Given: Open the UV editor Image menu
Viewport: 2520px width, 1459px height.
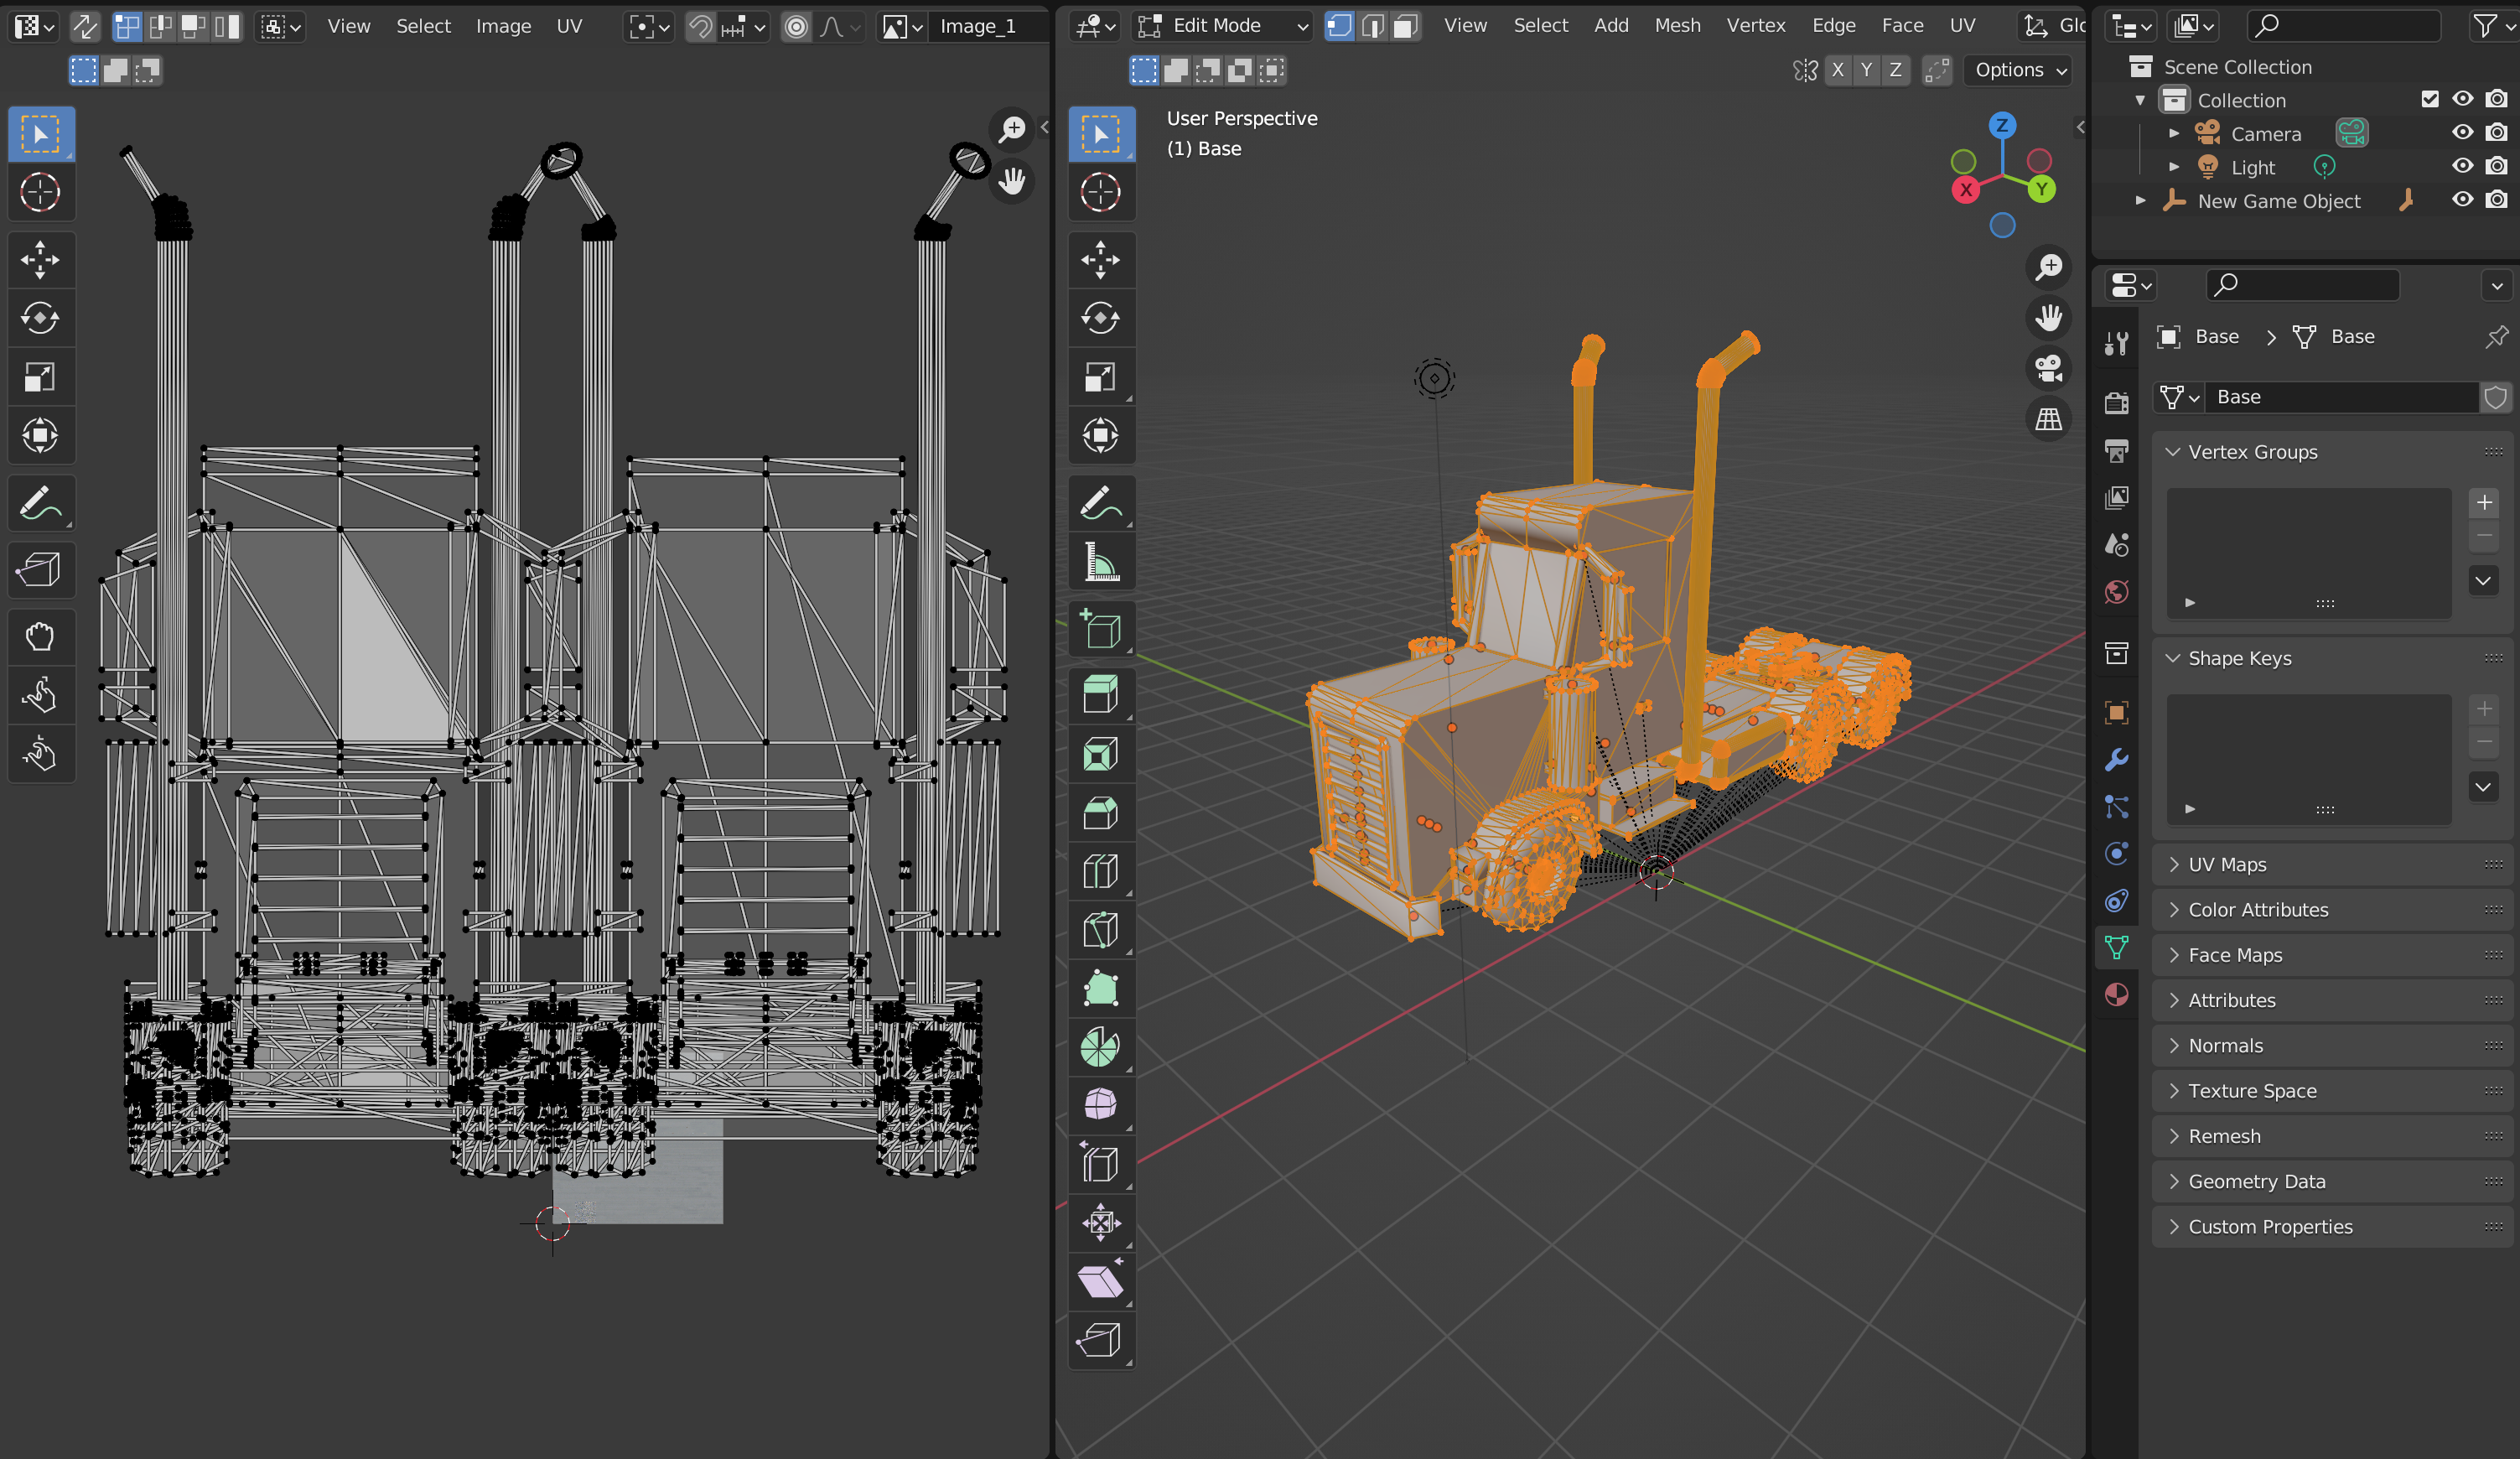Looking at the screenshot, I should (x=503, y=26).
